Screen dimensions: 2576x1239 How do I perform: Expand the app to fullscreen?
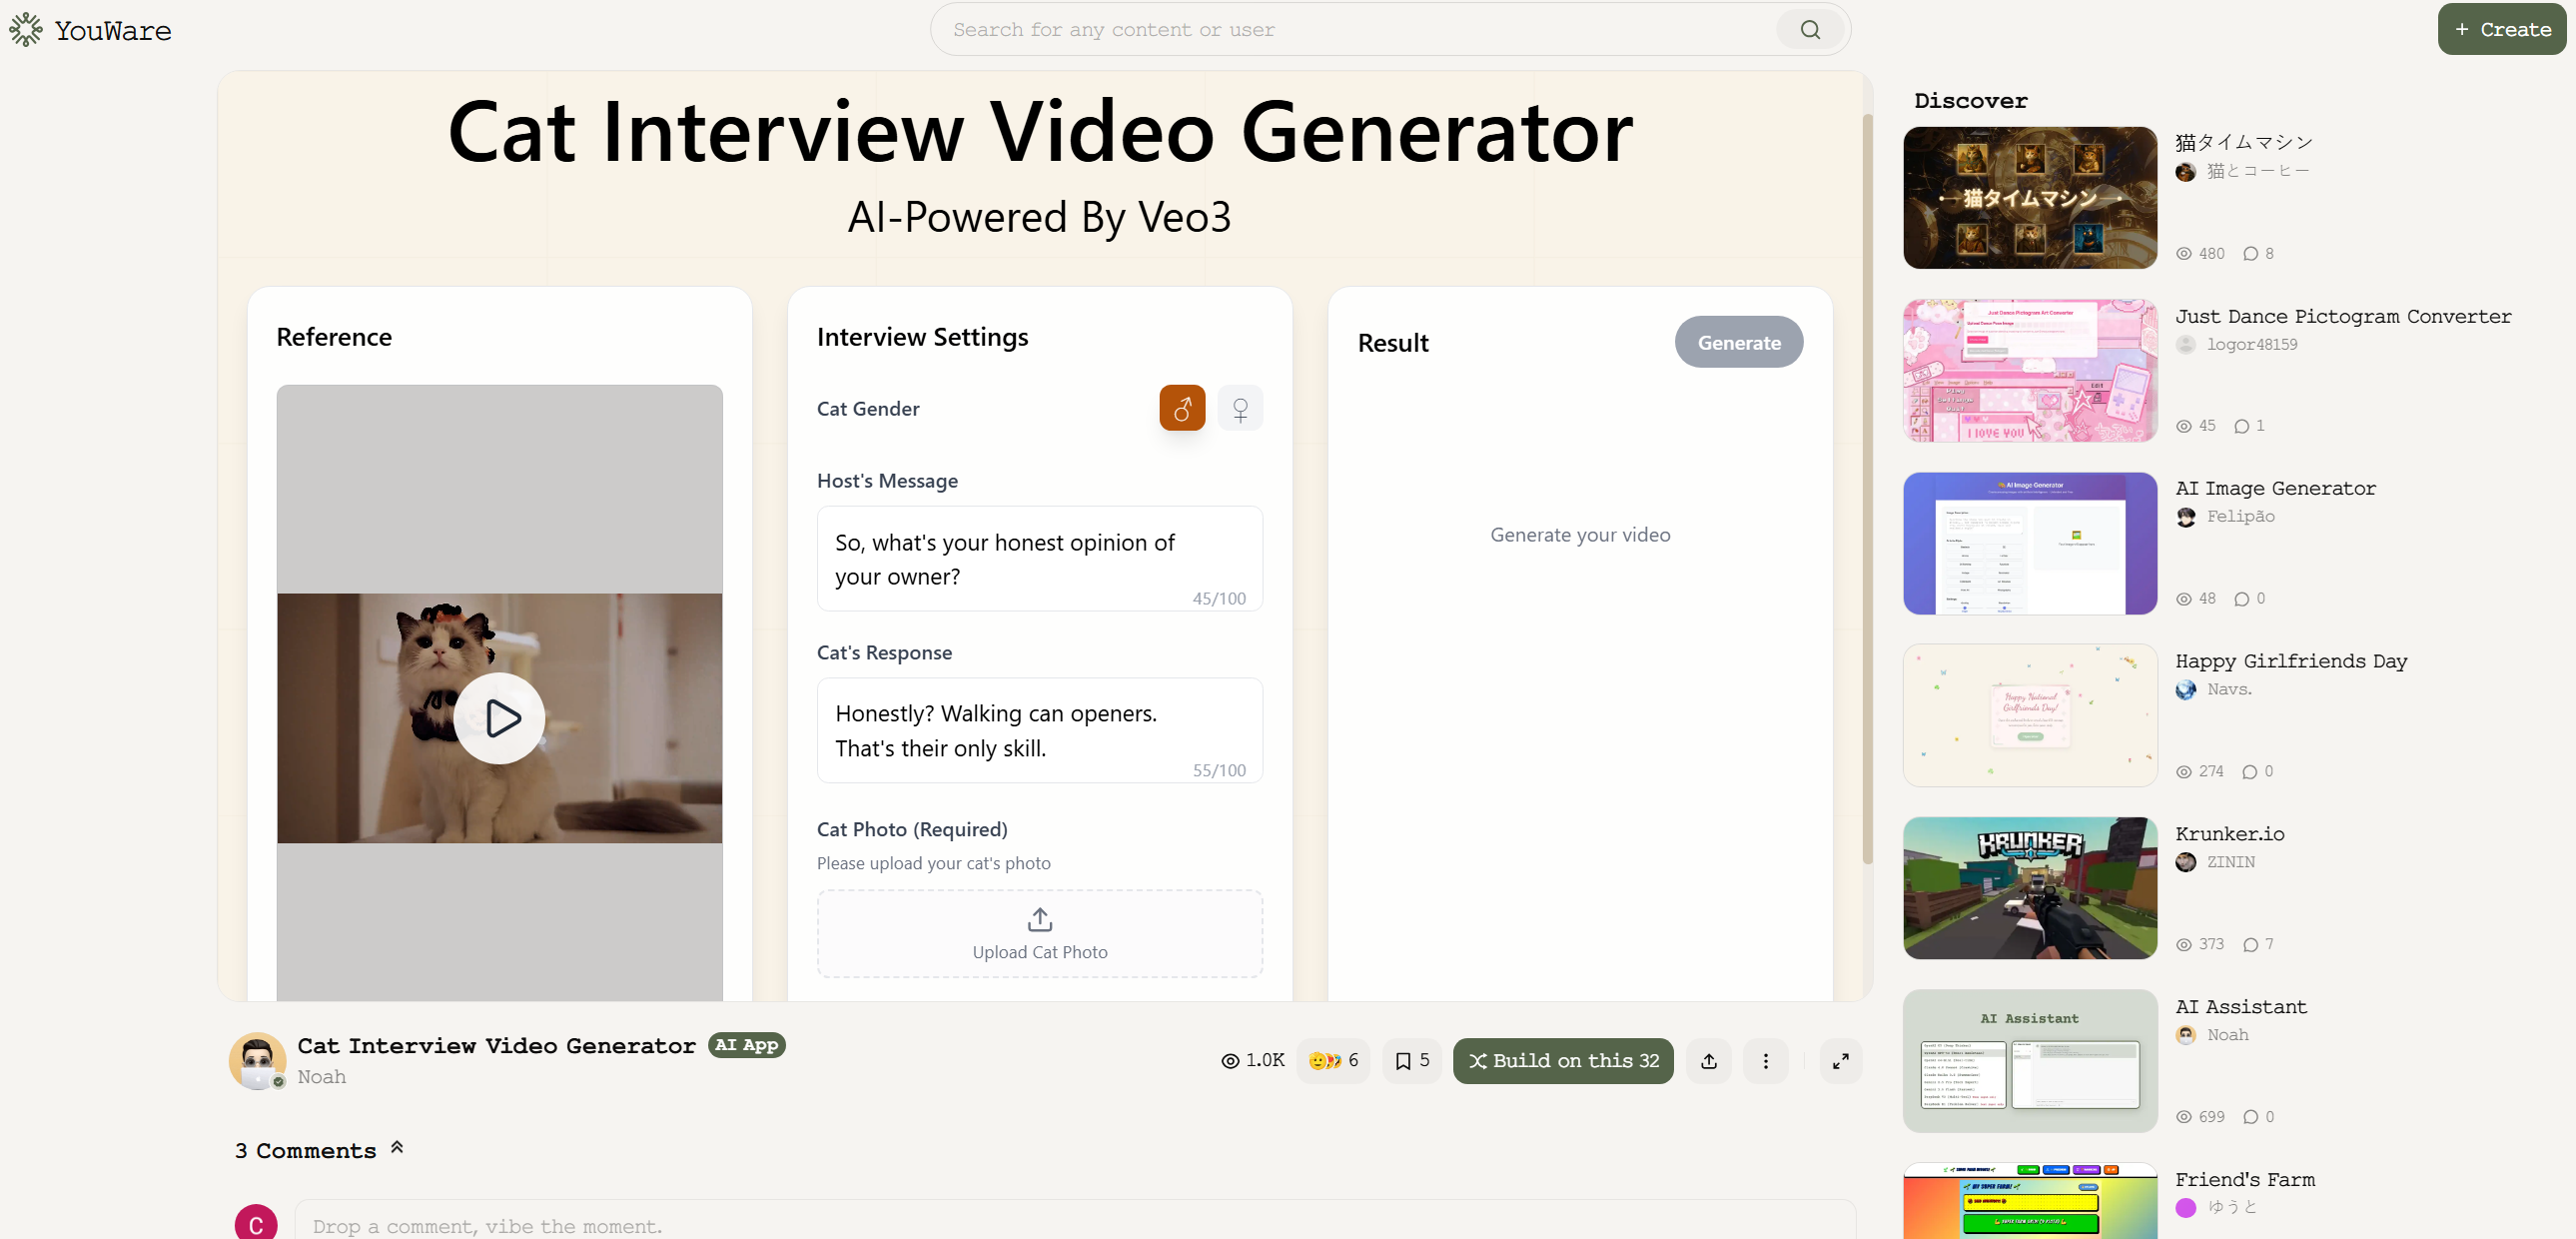pos(1840,1060)
